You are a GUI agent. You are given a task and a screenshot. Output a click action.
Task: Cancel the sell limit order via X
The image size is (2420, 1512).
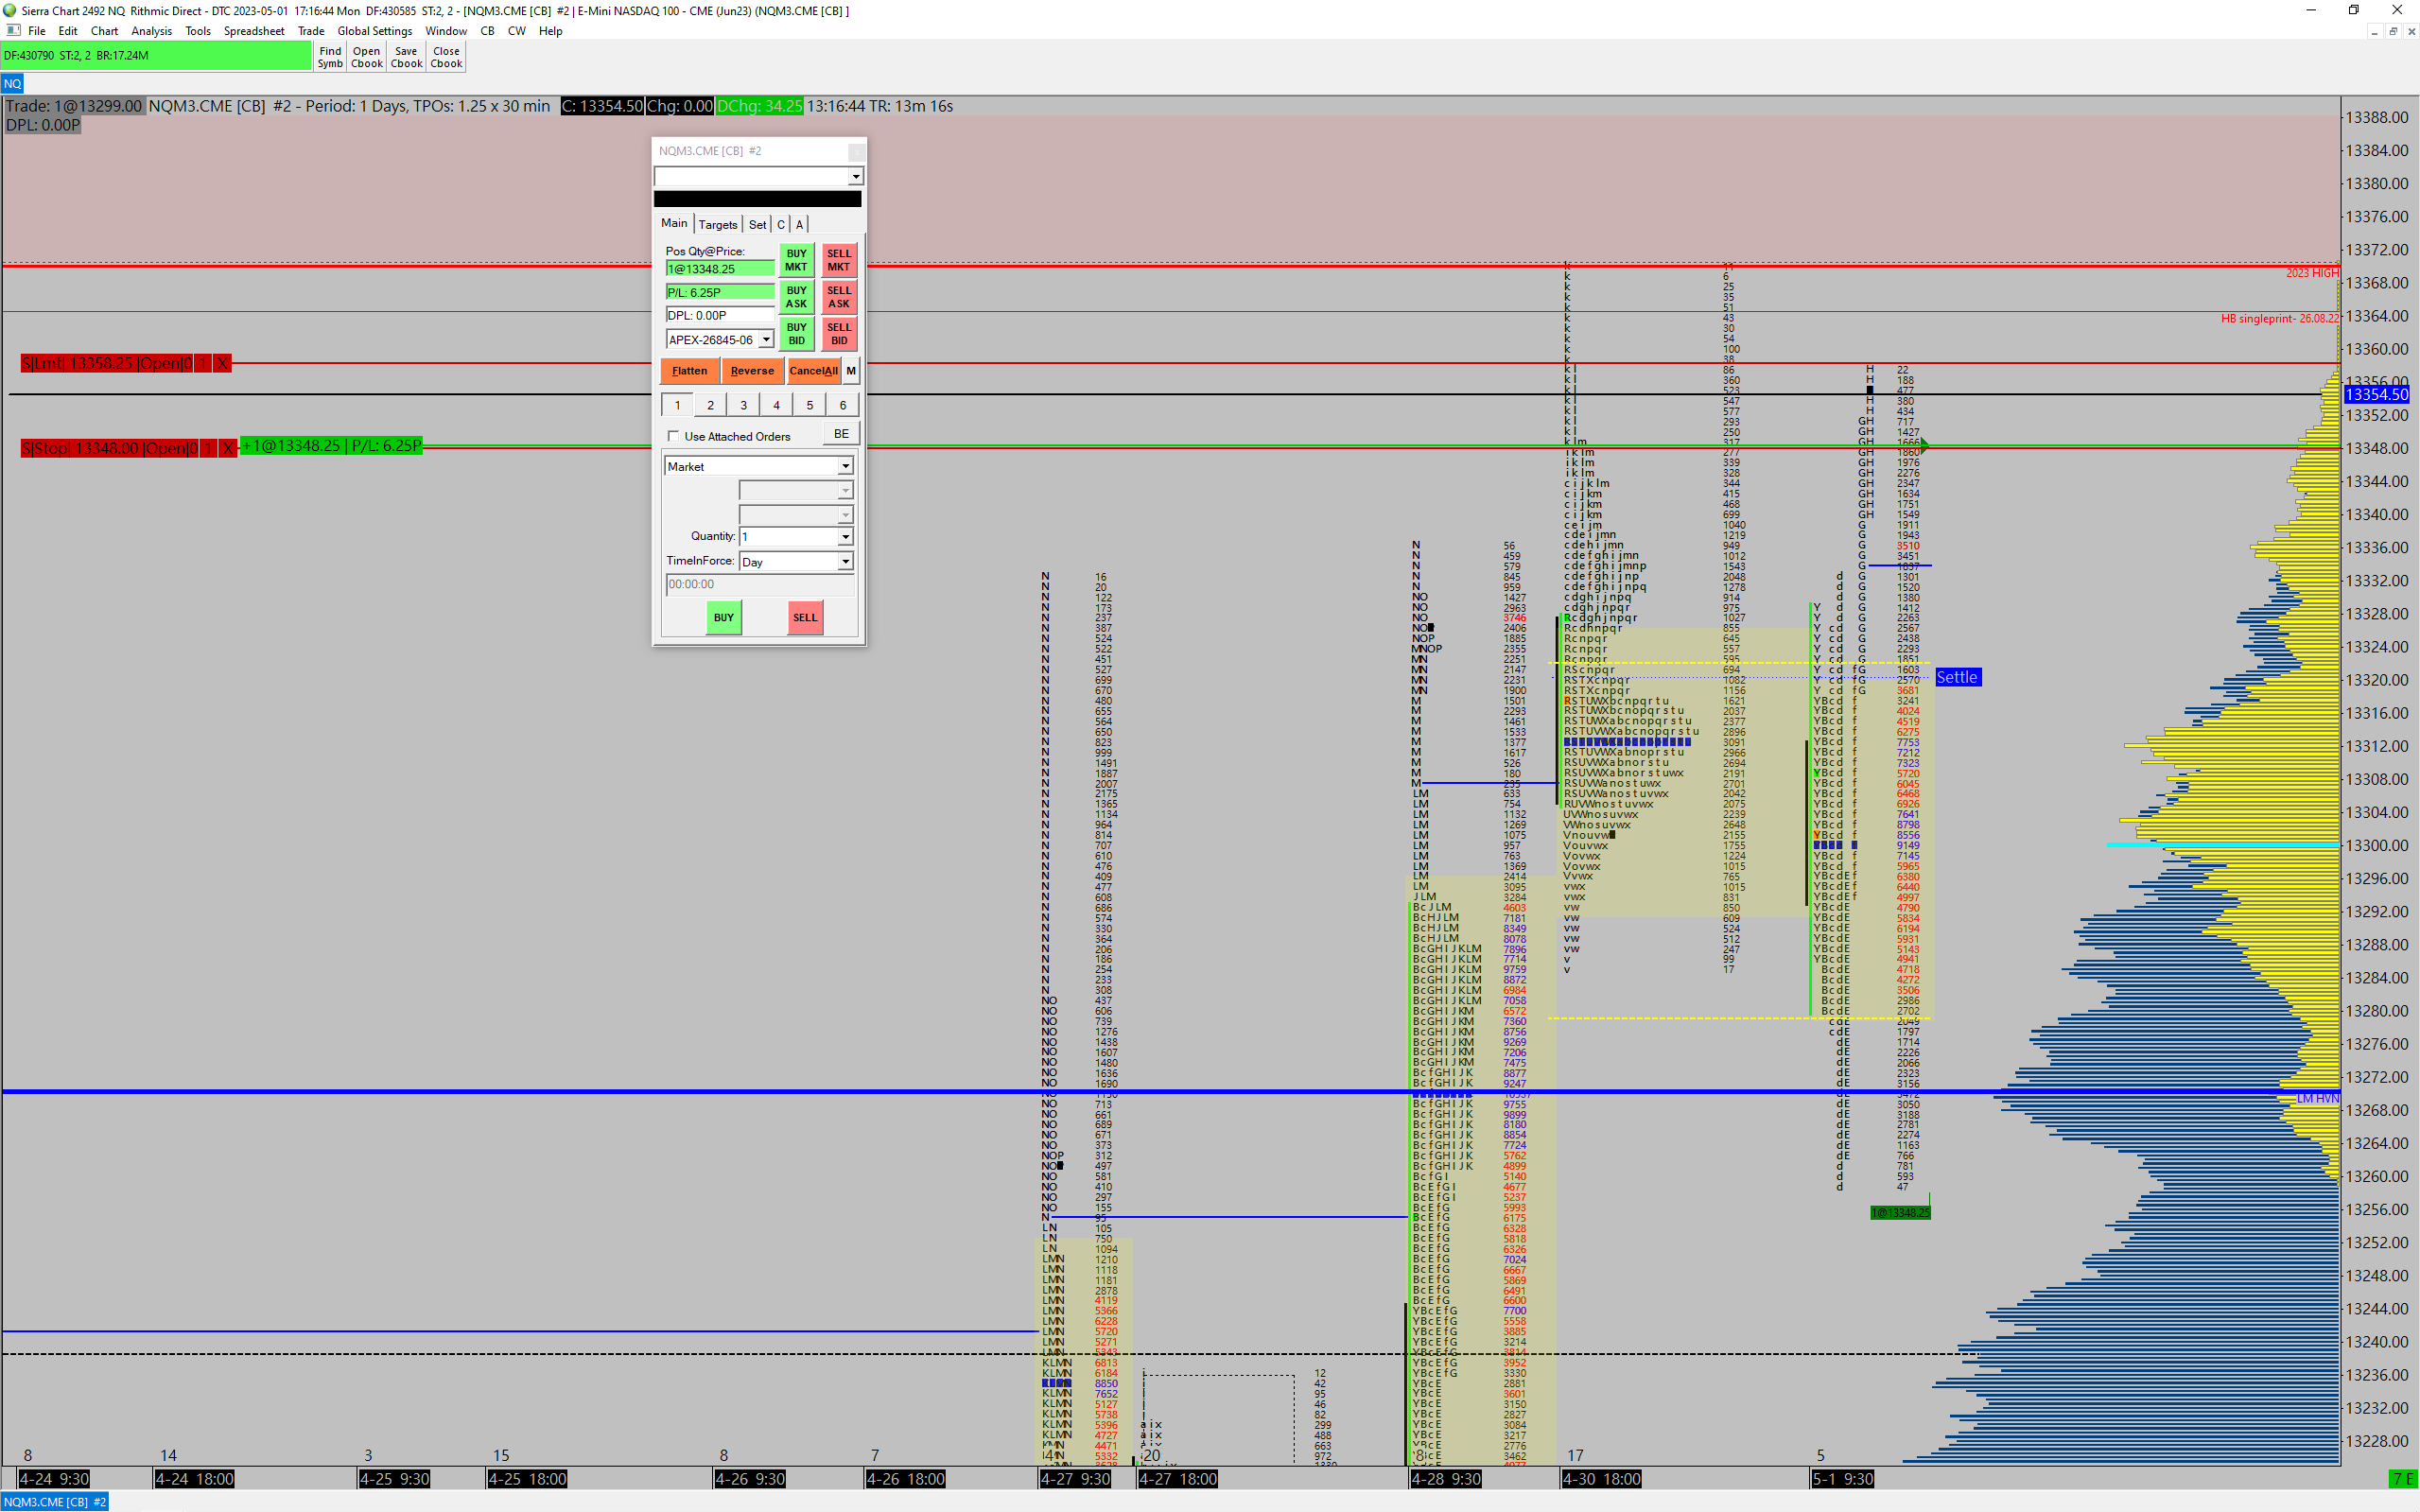click(223, 363)
